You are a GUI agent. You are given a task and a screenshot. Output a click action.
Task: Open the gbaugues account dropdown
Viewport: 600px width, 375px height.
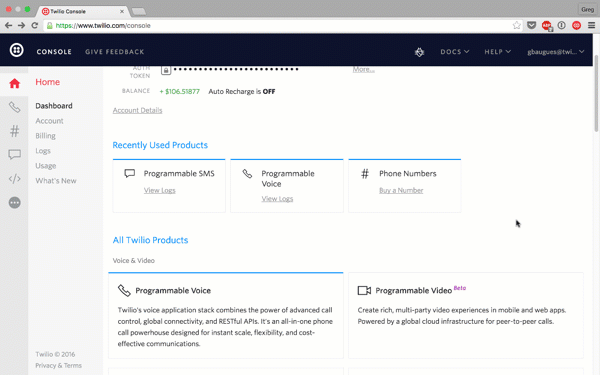tap(556, 52)
